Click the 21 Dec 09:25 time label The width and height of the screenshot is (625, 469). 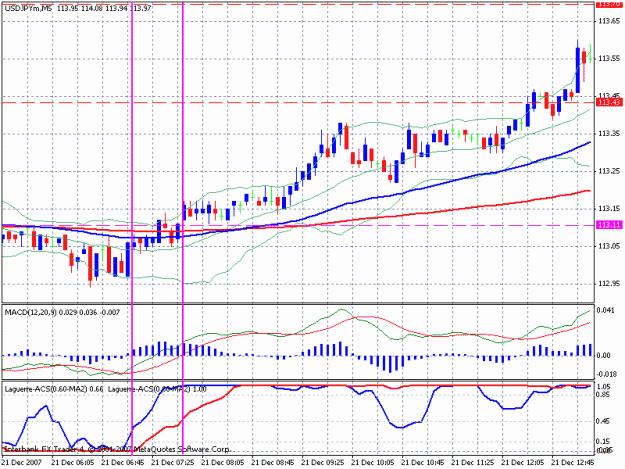click(323, 462)
